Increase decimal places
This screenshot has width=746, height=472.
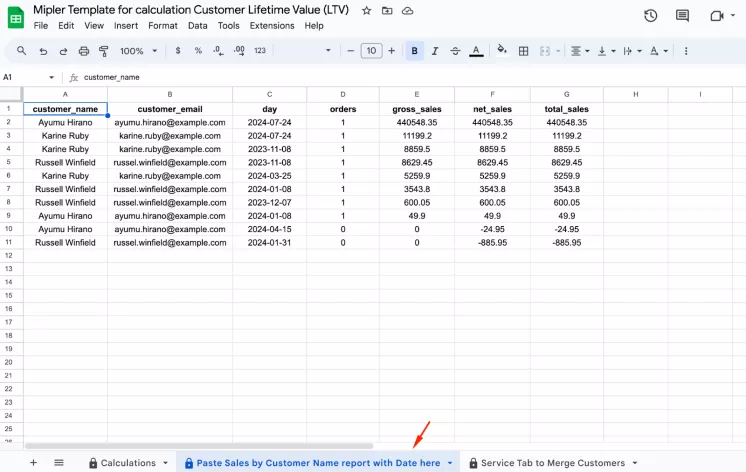pyautogui.click(x=239, y=50)
